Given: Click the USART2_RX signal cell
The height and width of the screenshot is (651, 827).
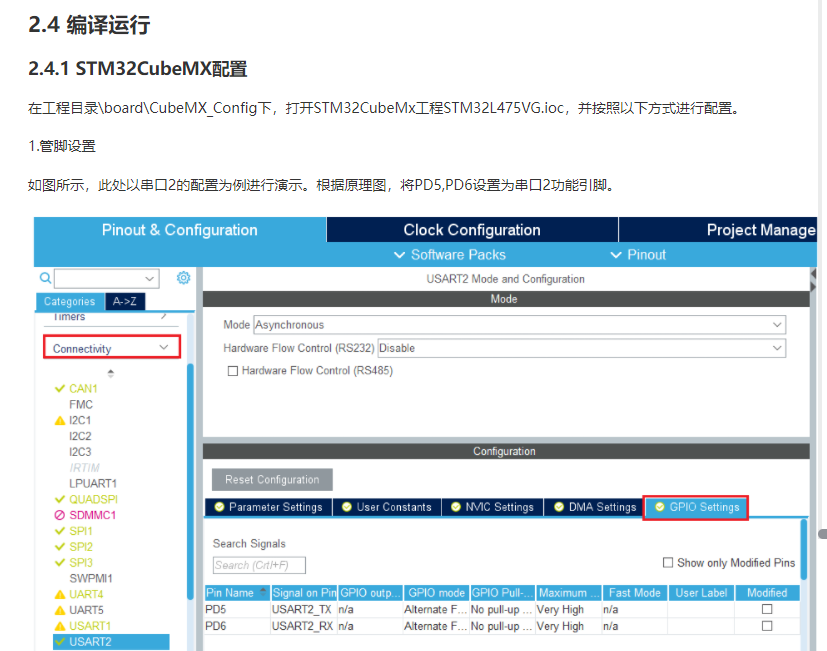Looking at the screenshot, I should 304,626.
